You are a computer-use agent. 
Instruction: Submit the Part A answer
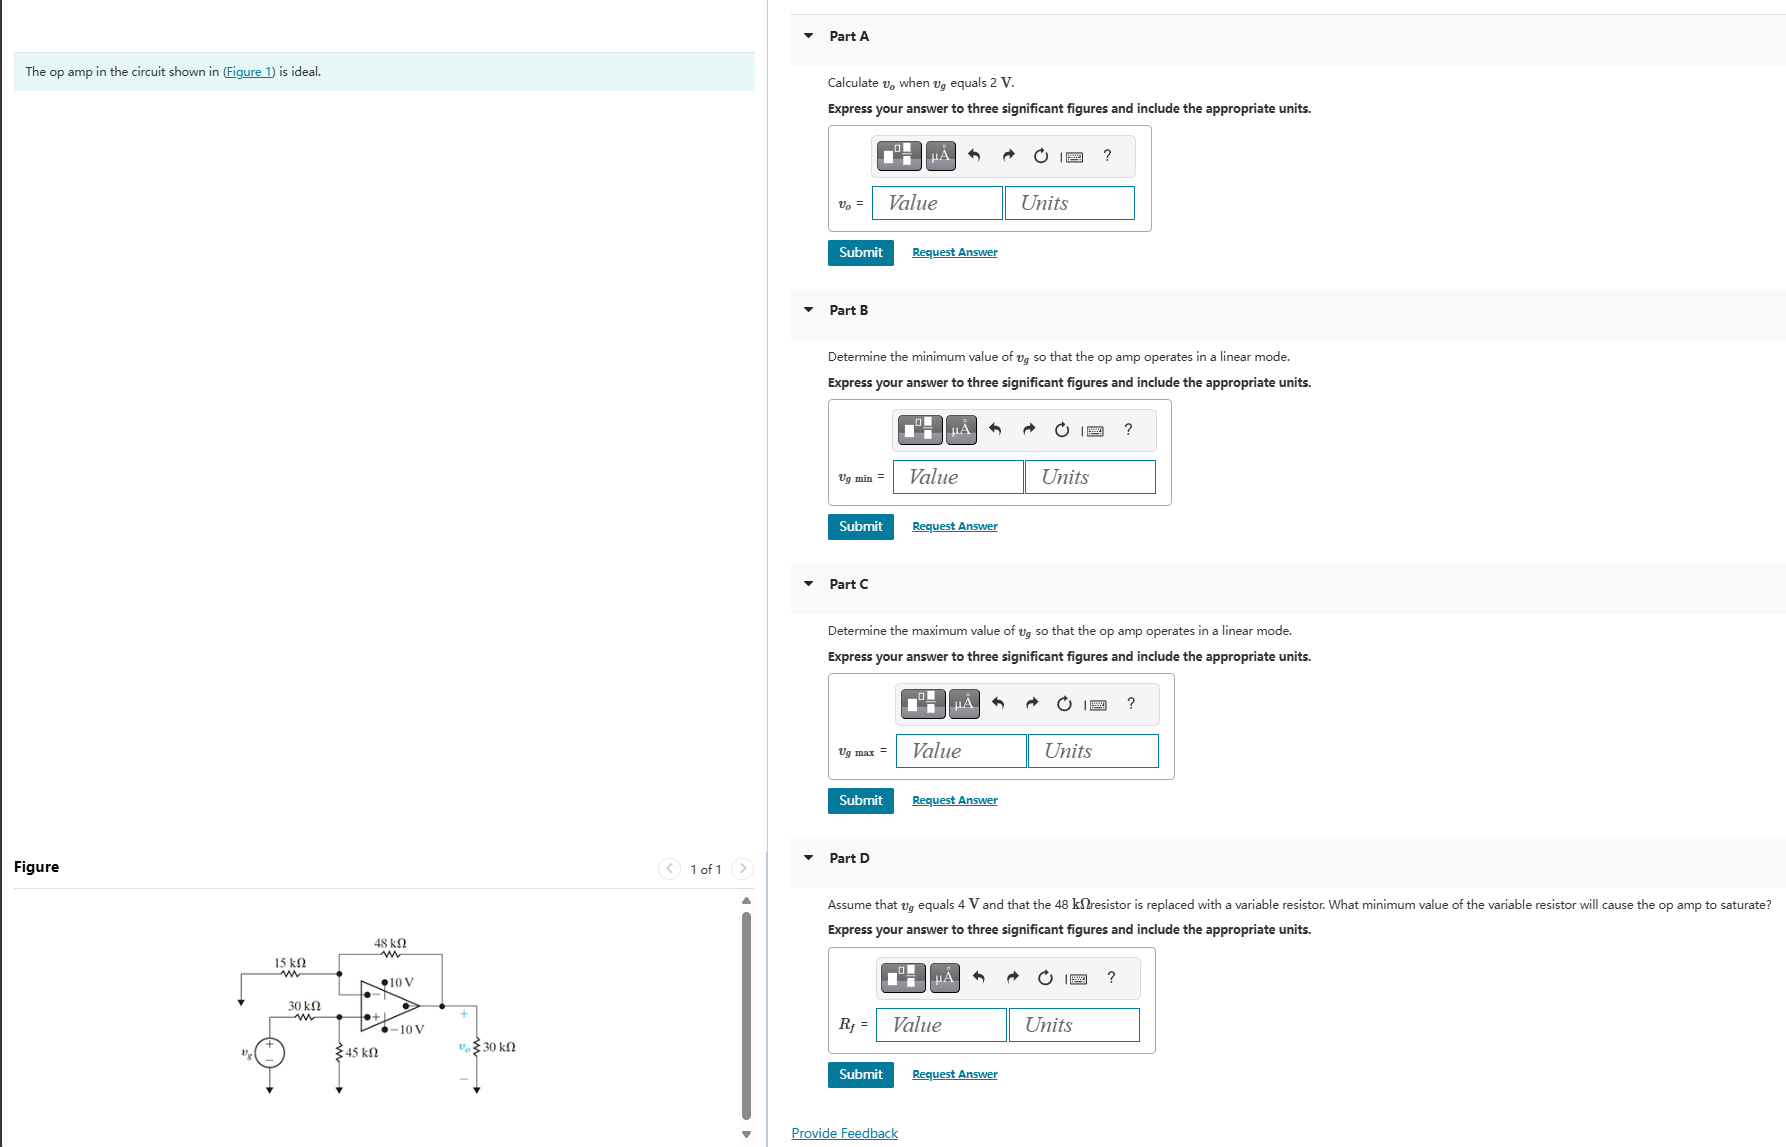coord(861,253)
